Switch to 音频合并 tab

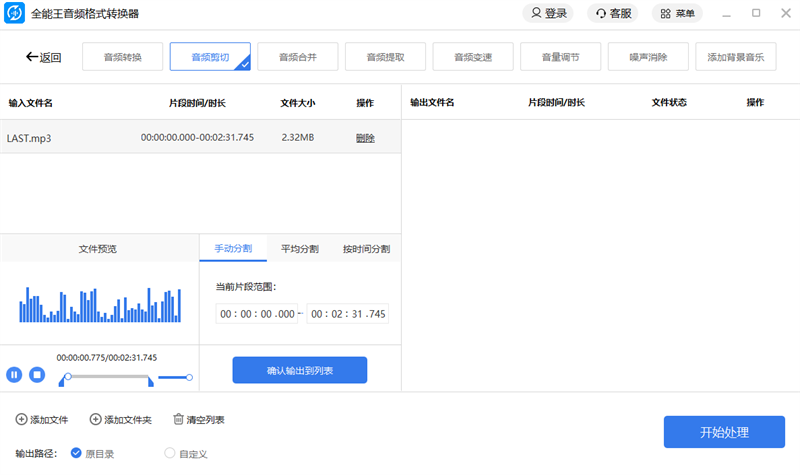point(298,57)
